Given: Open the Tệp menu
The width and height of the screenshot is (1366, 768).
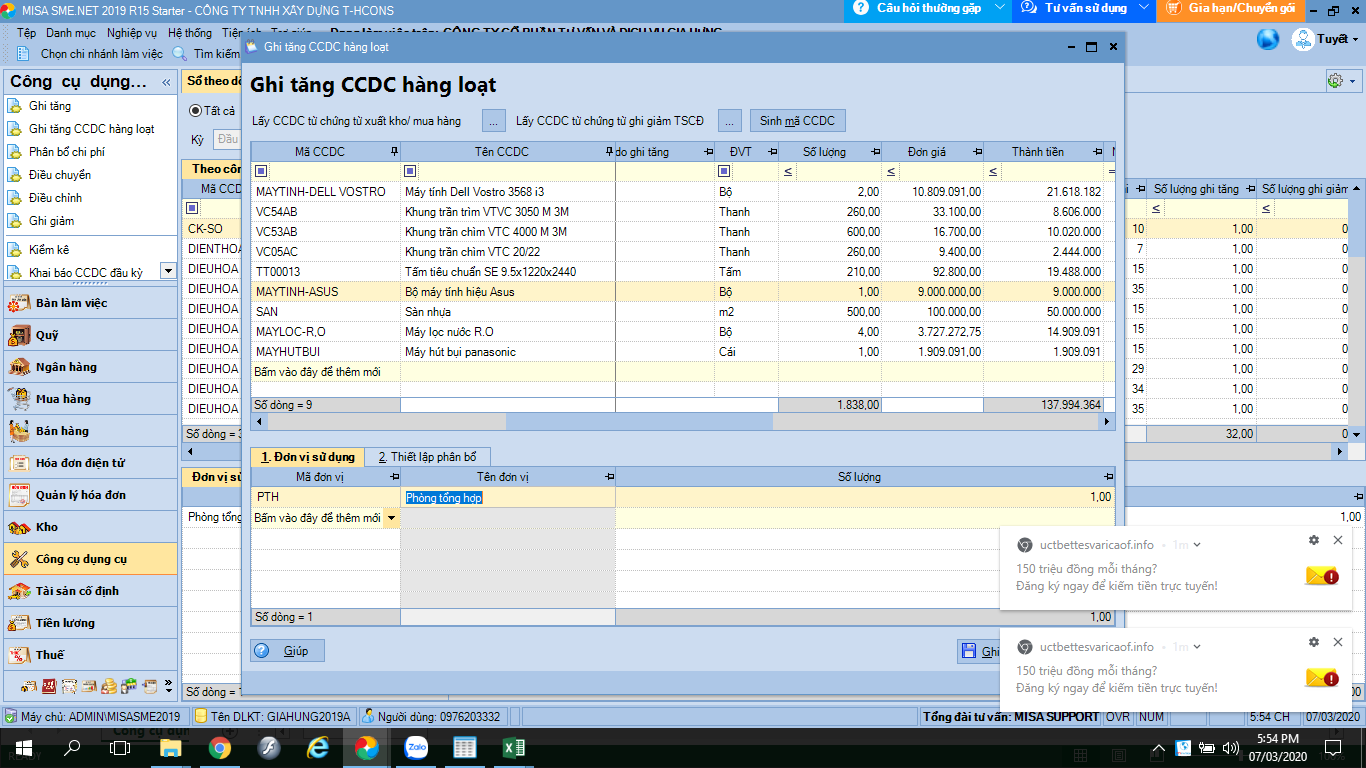Looking at the screenshot, I should coord(26,33).
